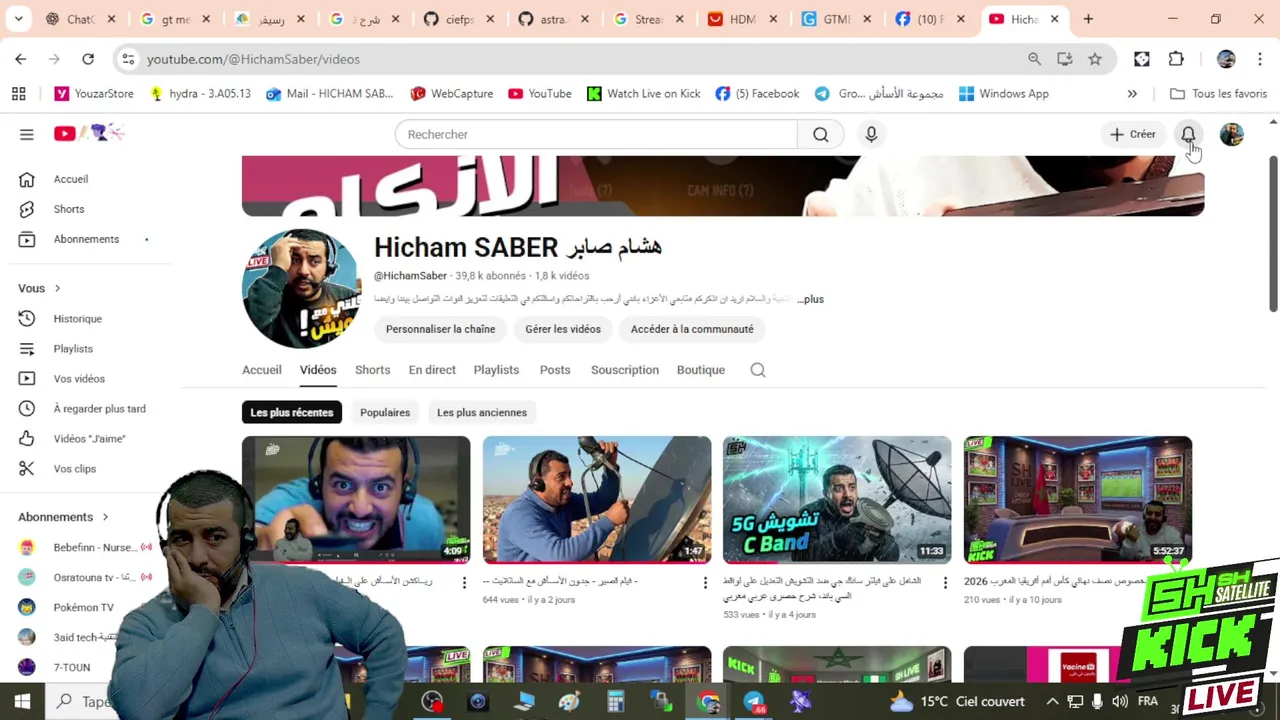Open YouzarStore bookmark
Image resolution: width=1280 pixels, height=720 pixels.
(x=94, y=93)
